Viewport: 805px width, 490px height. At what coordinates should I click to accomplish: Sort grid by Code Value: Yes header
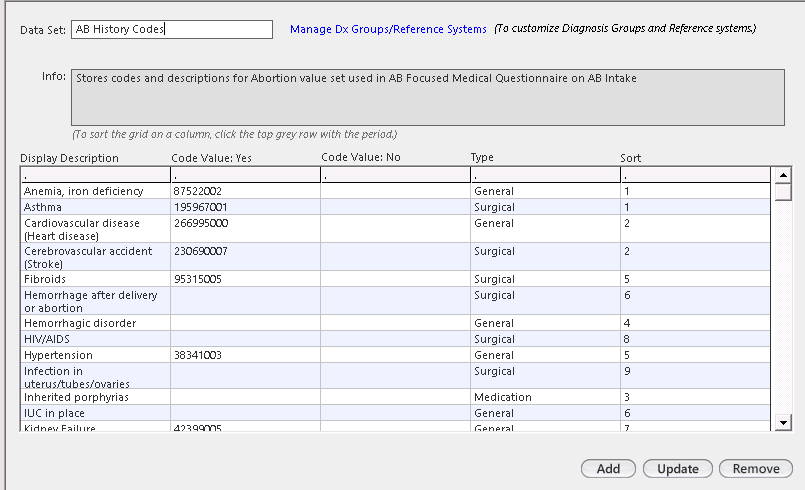pyautogui.click(x=245, y=176)
